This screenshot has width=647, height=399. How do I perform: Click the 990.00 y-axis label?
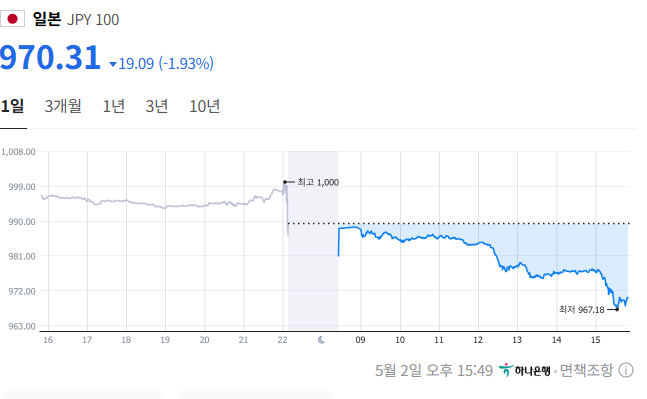(x=22, y=222)
